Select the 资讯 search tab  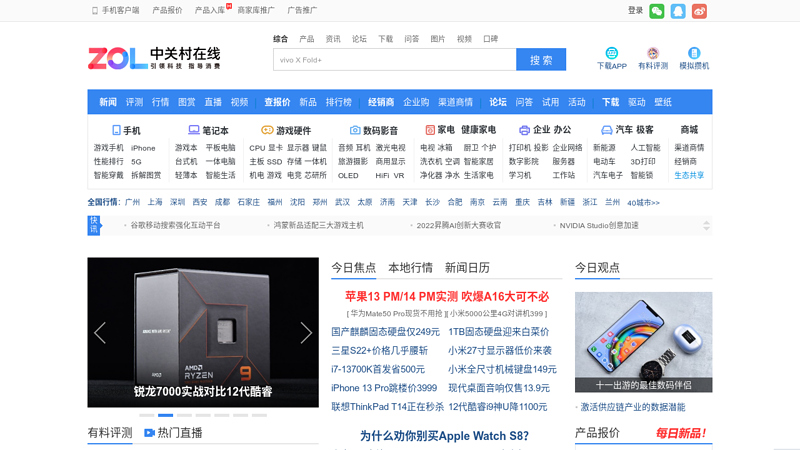(333, 39)
